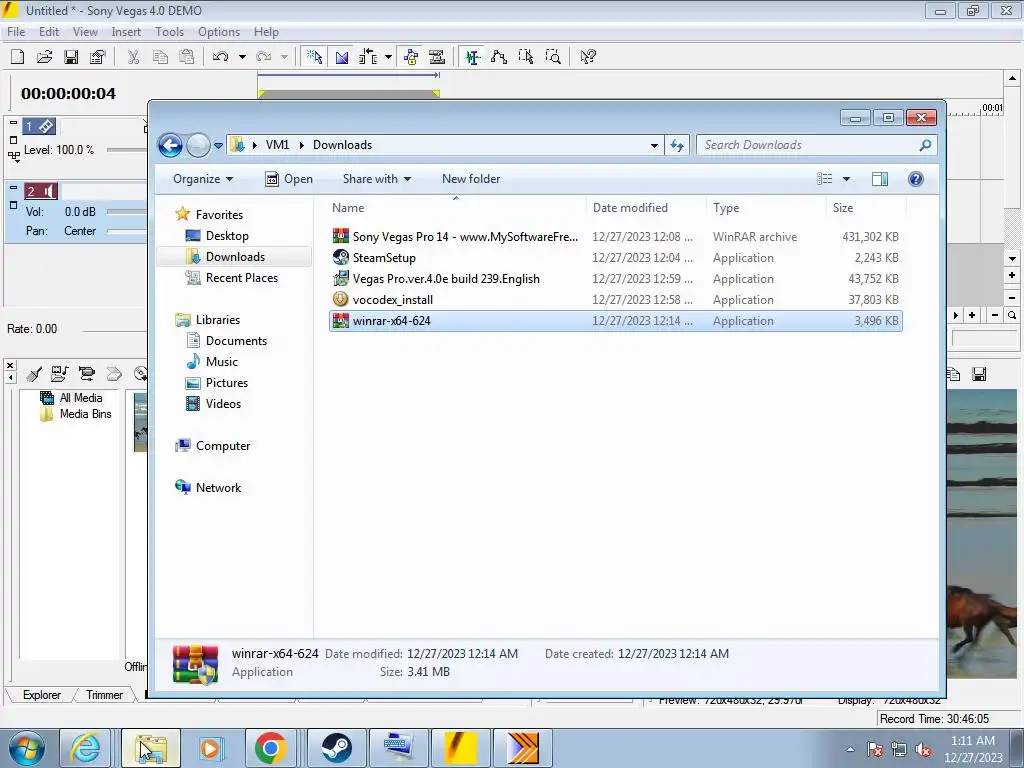Toggle Ignore Event Grouping button
Viewport: 1024px width, 768px height.
[437, 57]
